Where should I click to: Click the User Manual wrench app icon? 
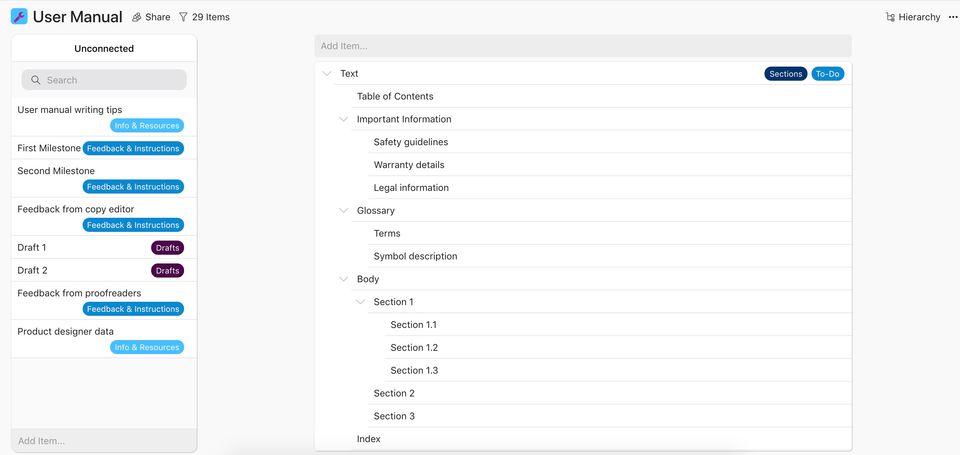pyautogui.click(x=19, y=17)
